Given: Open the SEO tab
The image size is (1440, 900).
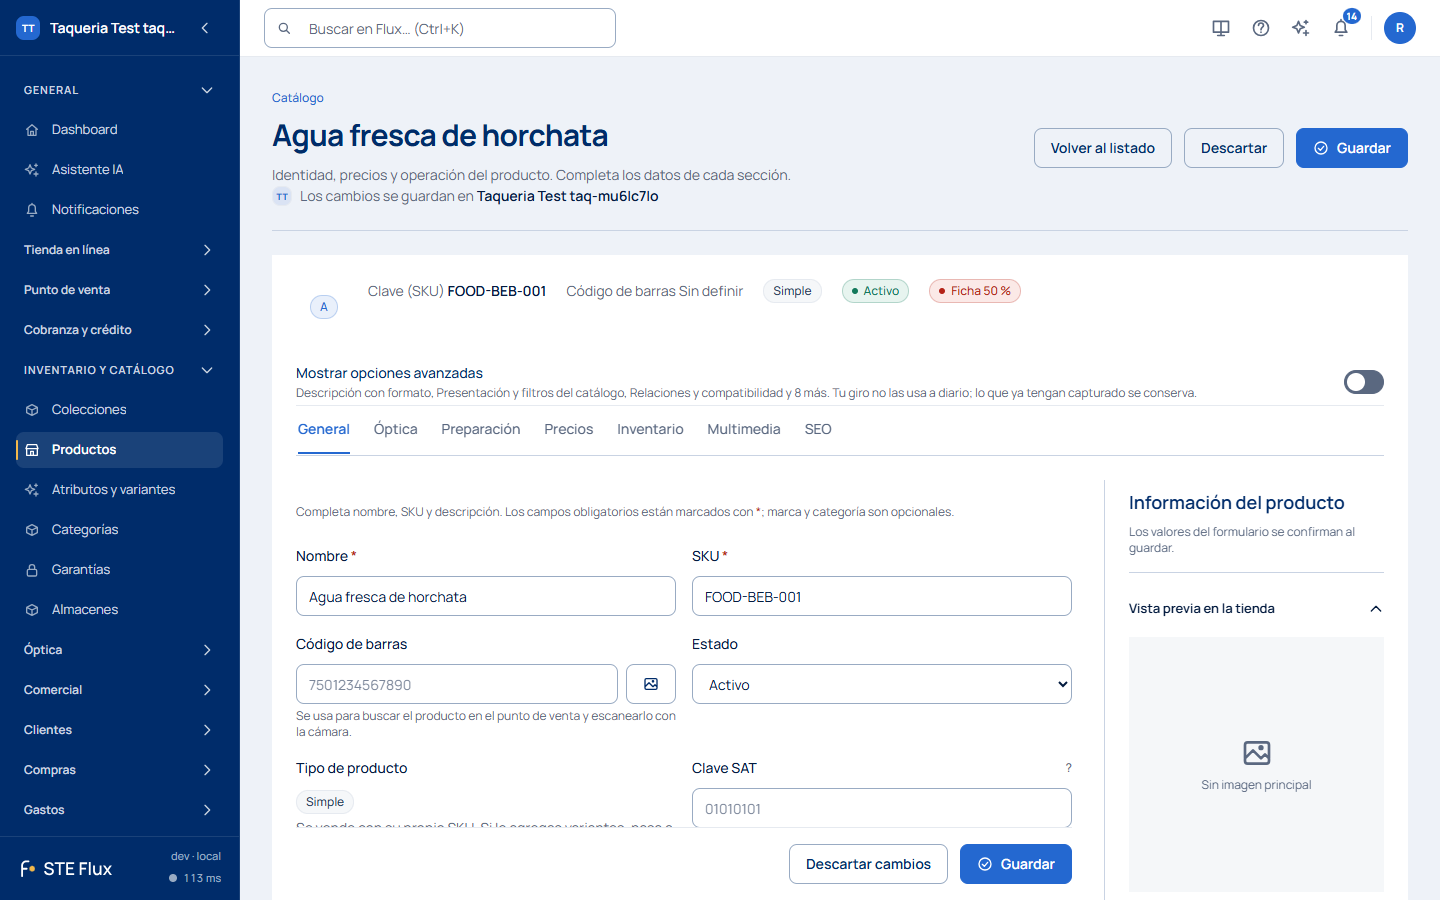Looking at the screenshot, I should click(x=818, y=429).
